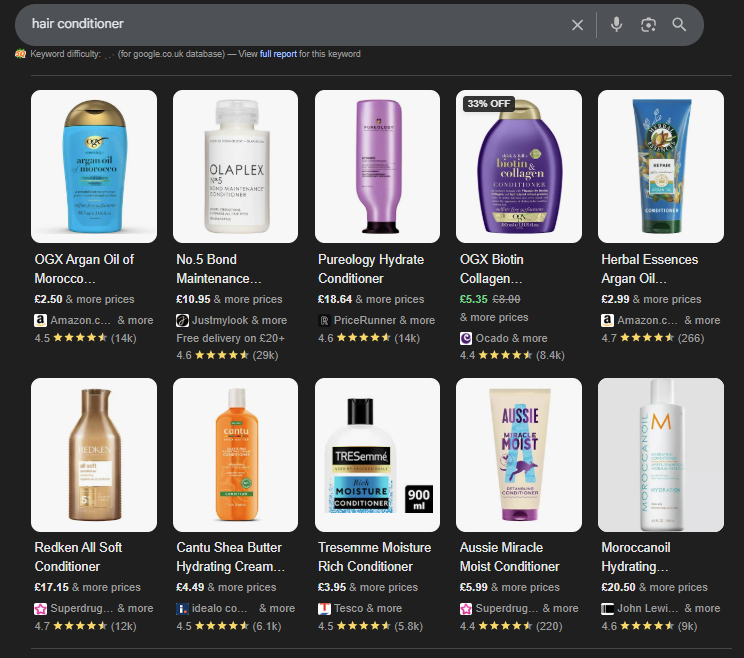This screenshot has width=744, height=658.
Task: Open Tresemme Rich Moisture bottle image
Action: (377, 455)
